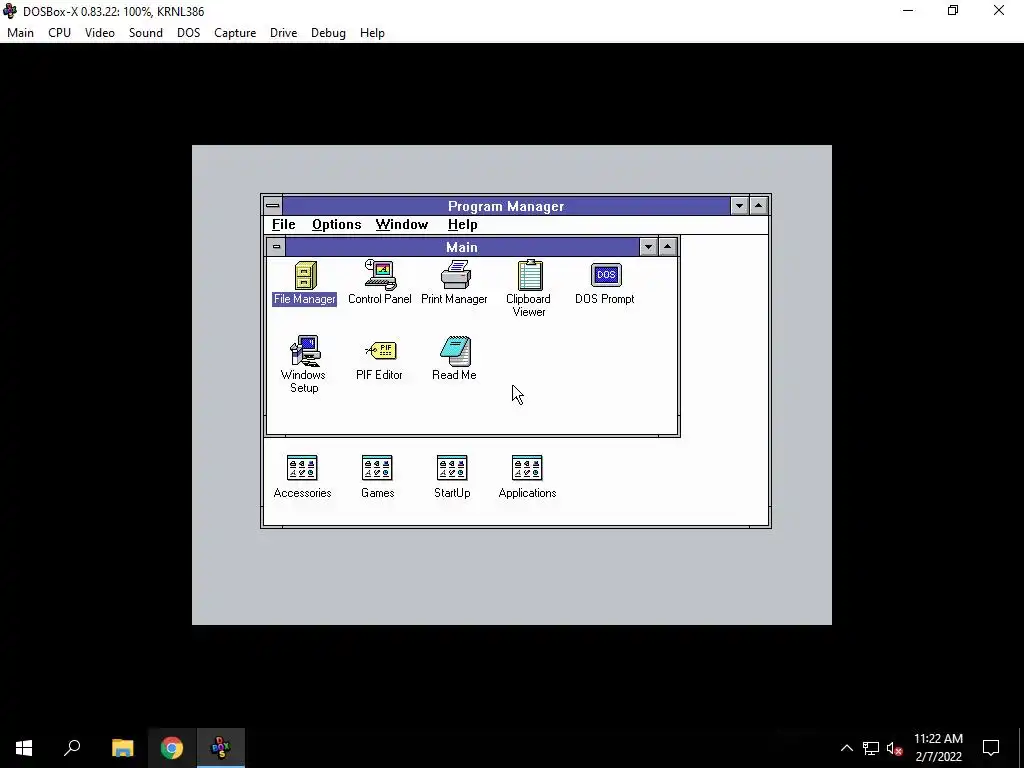This screenshot has height=768, width=1024.
Task: Open DOSBox-X Main menu
Action: point(20,33)
